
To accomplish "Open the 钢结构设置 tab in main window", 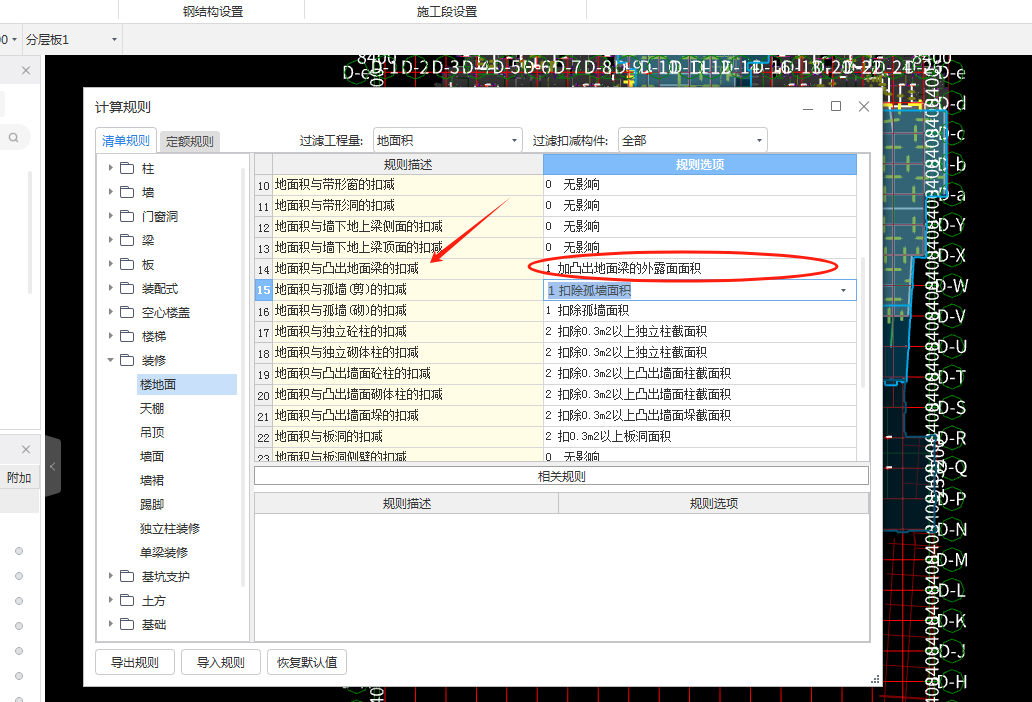I will click(x=213, y=11).
